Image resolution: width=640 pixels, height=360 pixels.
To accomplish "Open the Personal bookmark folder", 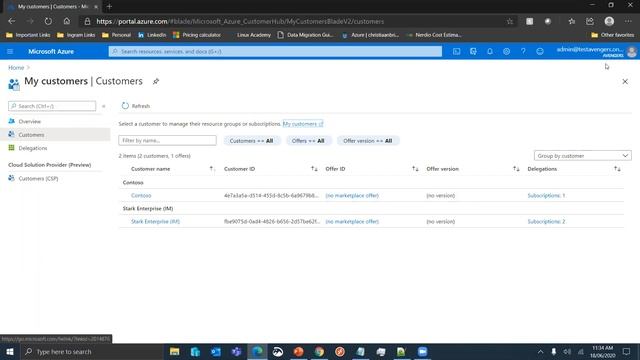I will pyautogui.click(x=116, y=35).
